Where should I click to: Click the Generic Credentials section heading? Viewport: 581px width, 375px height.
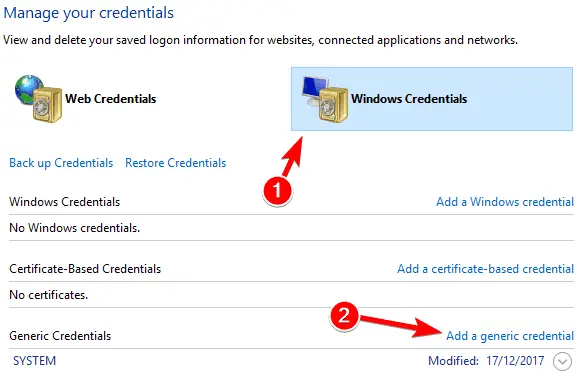(x=60, y=336)
